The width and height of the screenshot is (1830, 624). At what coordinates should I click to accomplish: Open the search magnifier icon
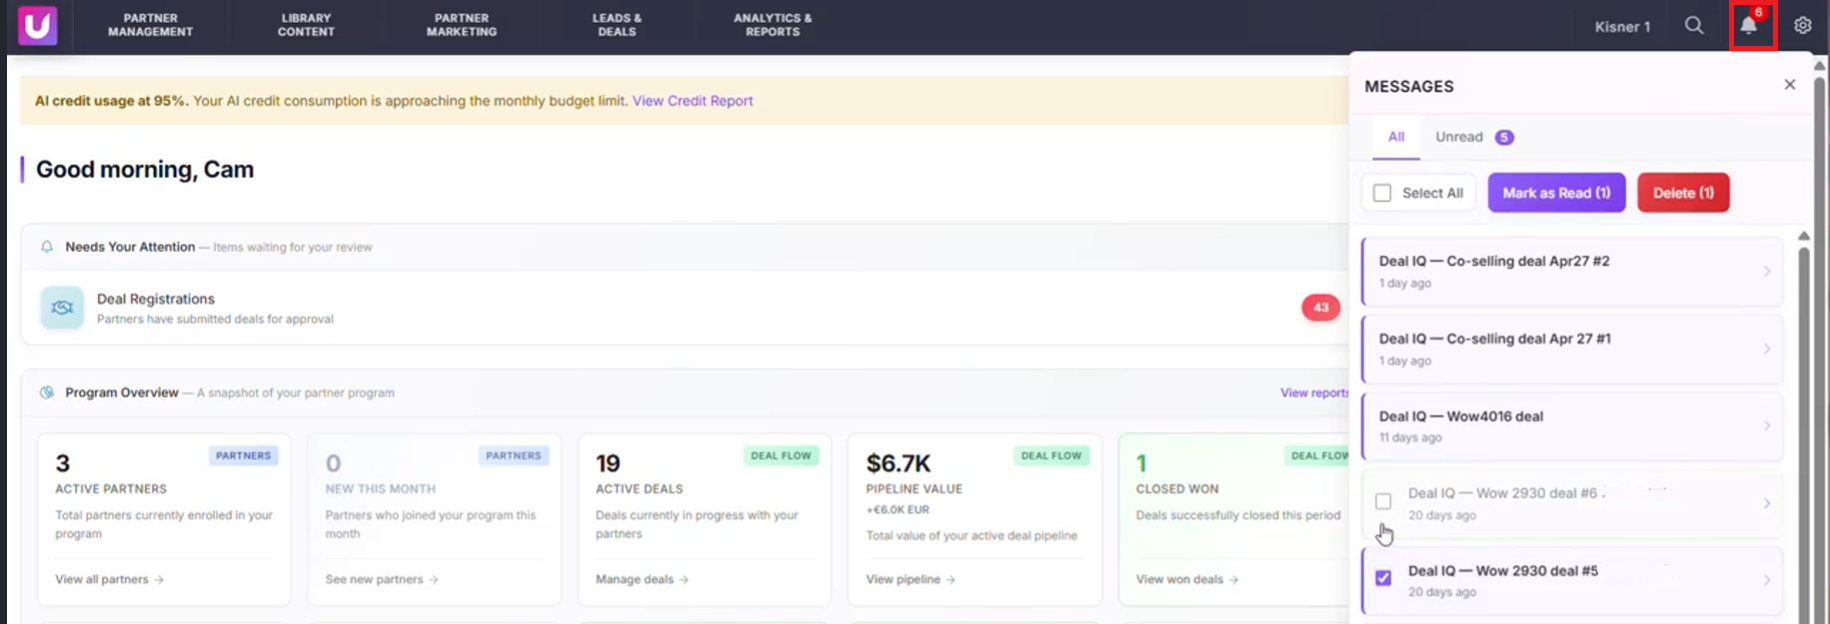pos(1694,26)
